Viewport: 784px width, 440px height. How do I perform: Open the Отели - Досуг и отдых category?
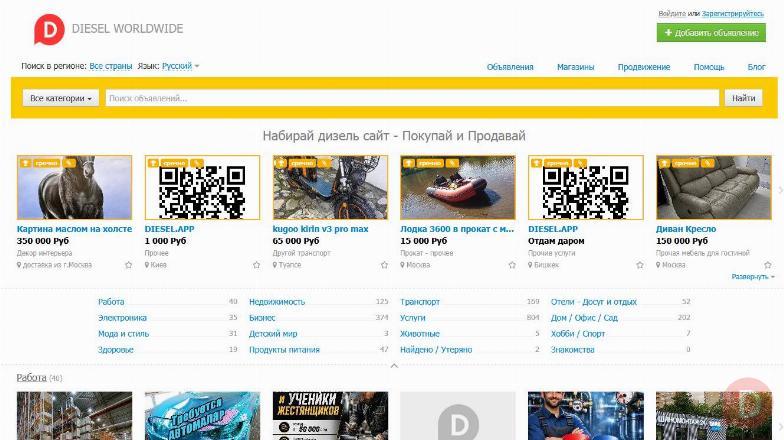tap(594, 302)
